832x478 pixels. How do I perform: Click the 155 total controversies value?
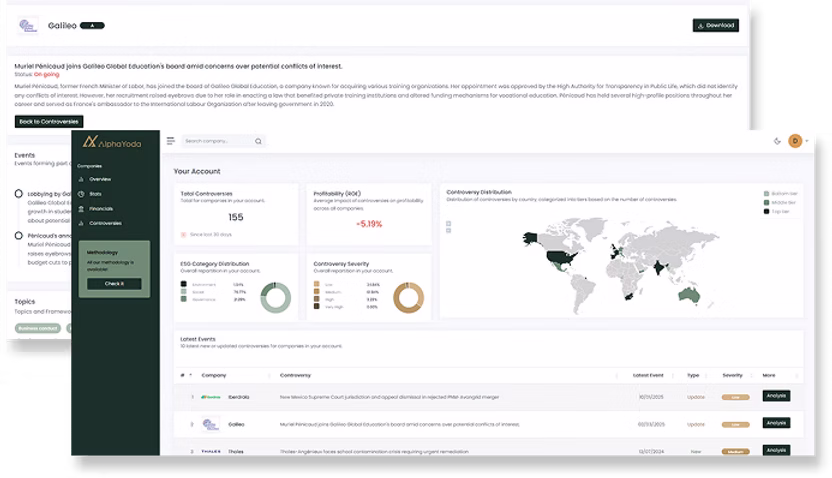coord(236,217)
